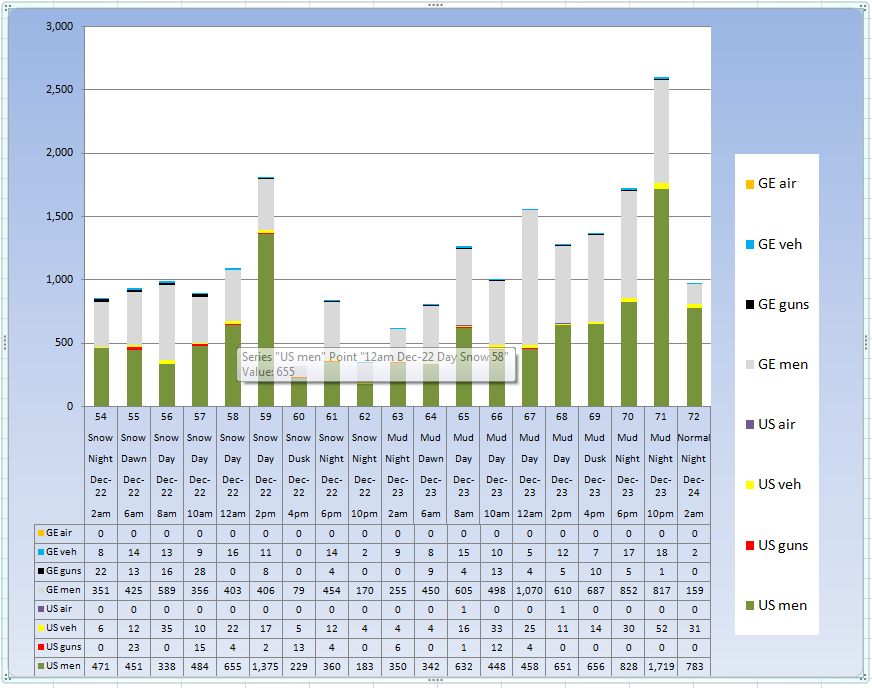Click the orange GE air legend swatch
Screen dimensions: 872x688
(750, 184)
